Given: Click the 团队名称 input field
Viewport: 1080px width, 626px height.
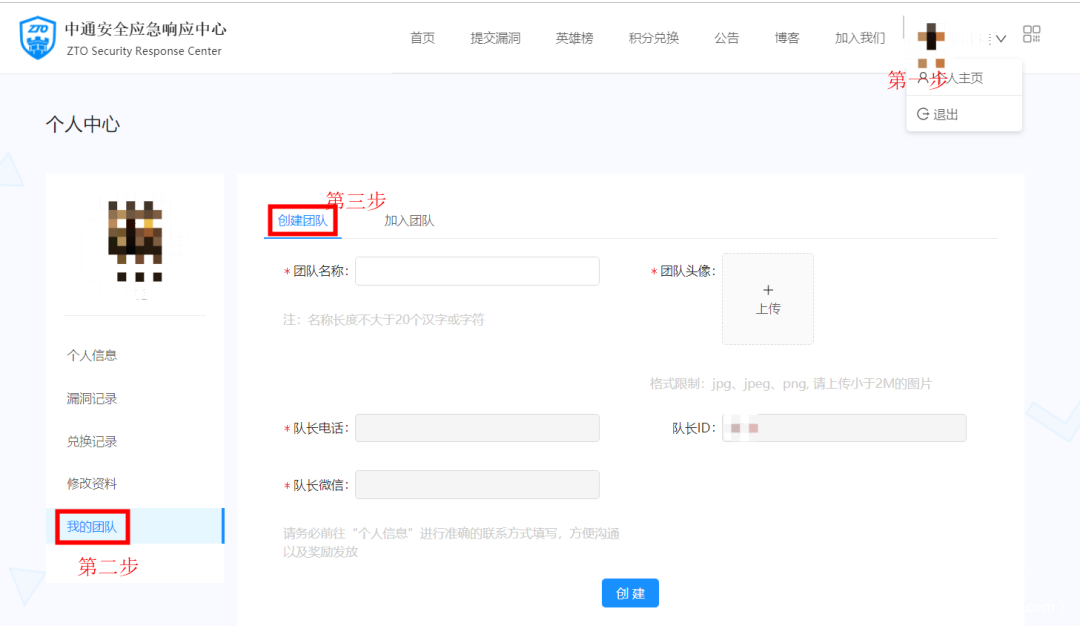Looking at the screenshot, I should tap(477, 271).
